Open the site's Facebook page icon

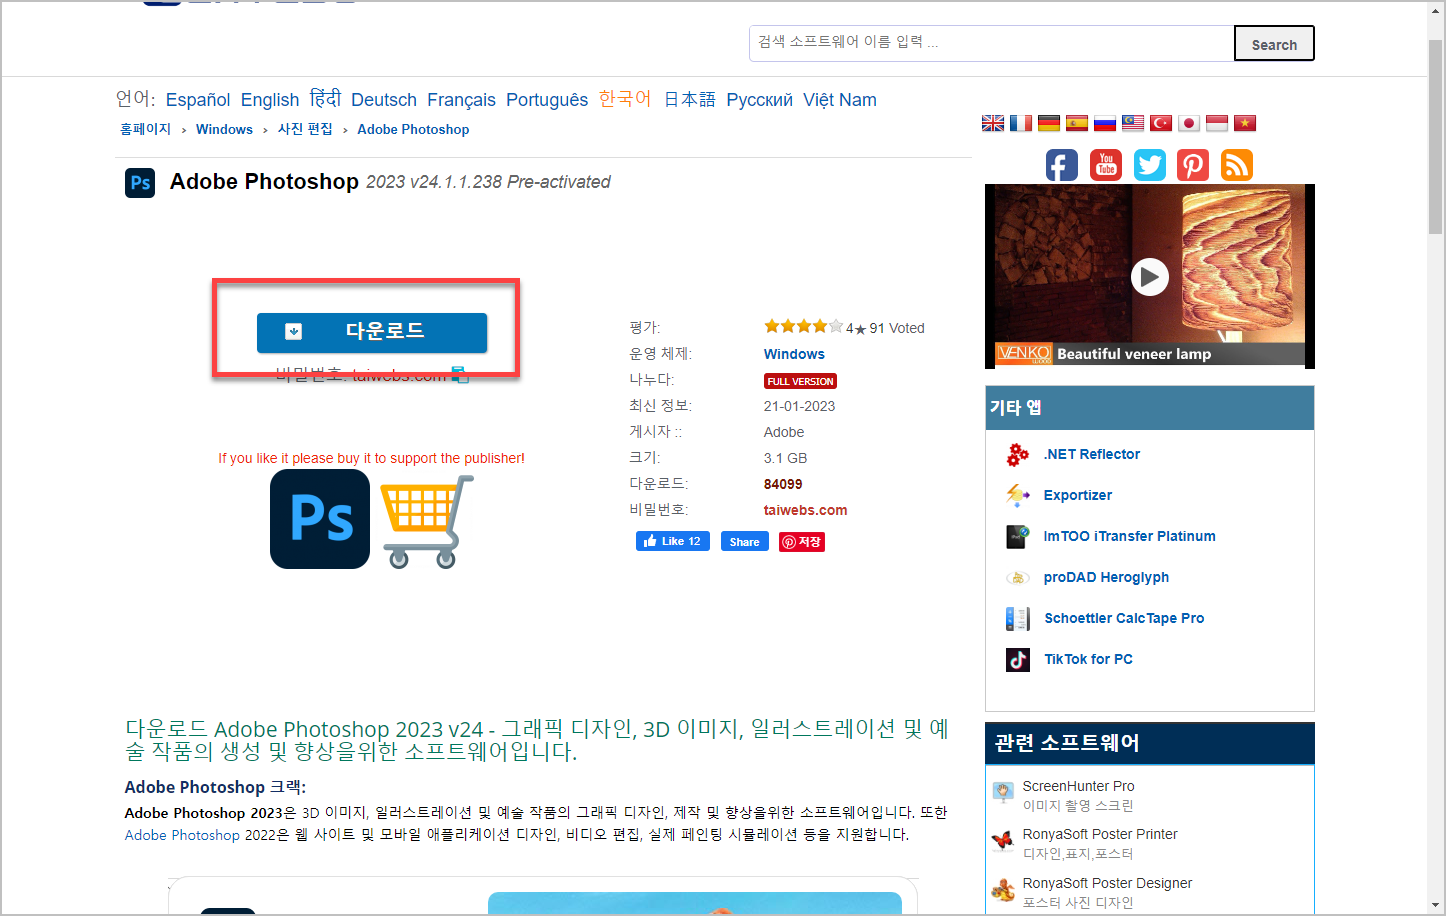click(x=1061, y=165)
